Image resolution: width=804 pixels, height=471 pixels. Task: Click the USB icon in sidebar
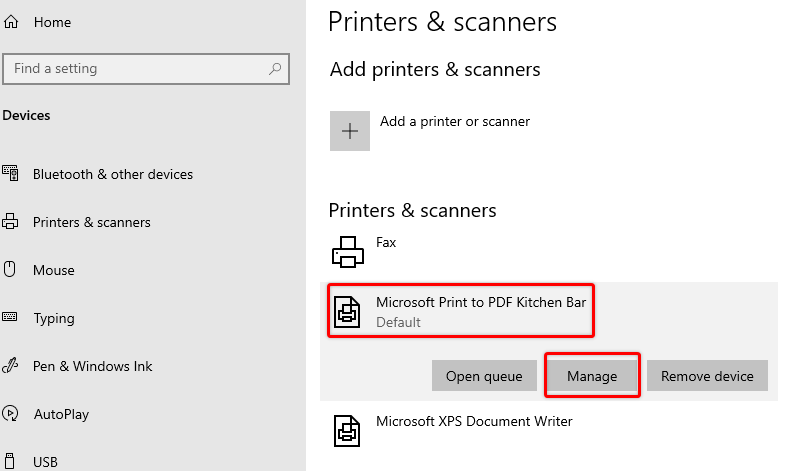9,461
